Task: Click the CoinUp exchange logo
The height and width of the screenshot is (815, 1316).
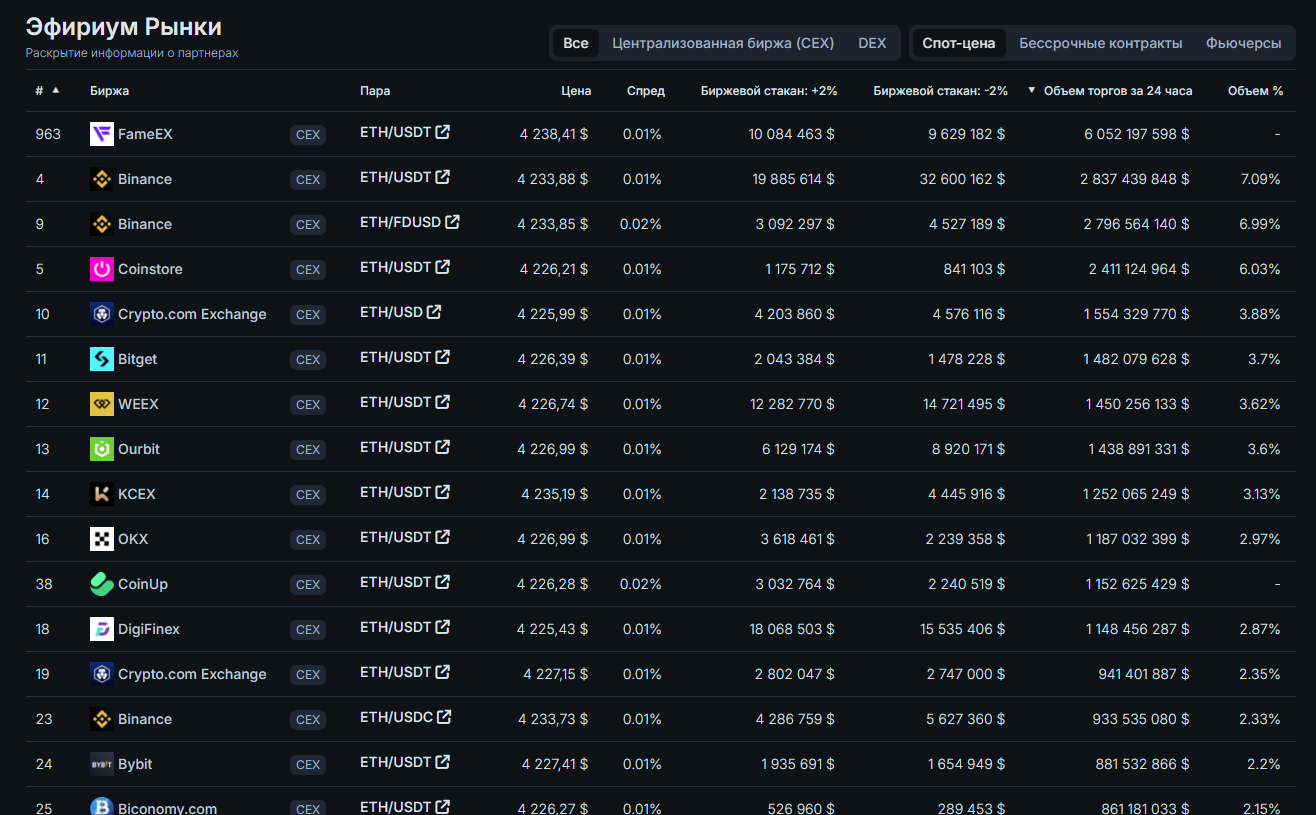Action: [x=102, y=584]
